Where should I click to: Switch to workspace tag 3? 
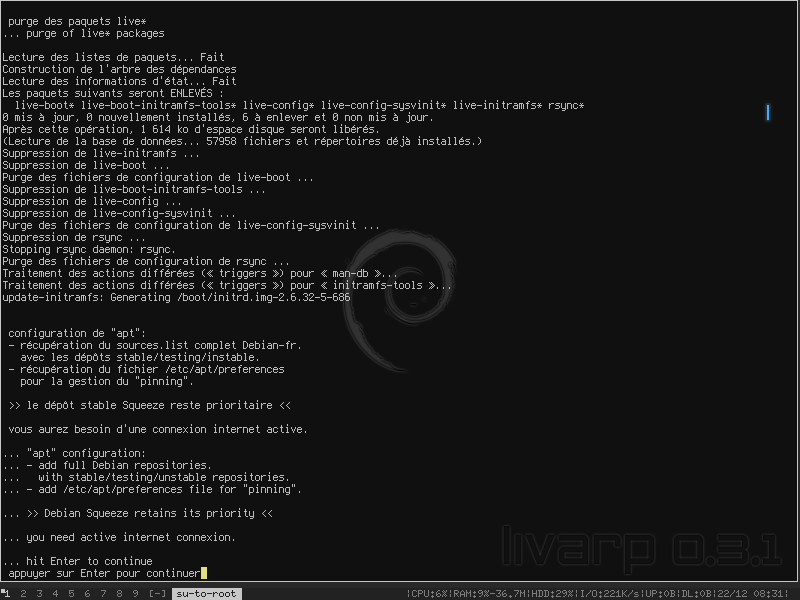[39, 594]
